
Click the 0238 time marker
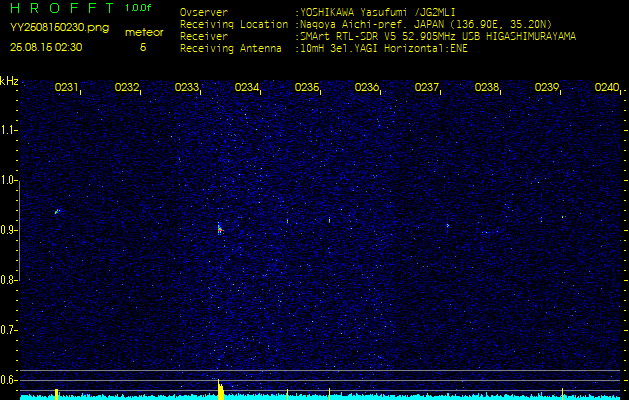click(x=487, y=87)
